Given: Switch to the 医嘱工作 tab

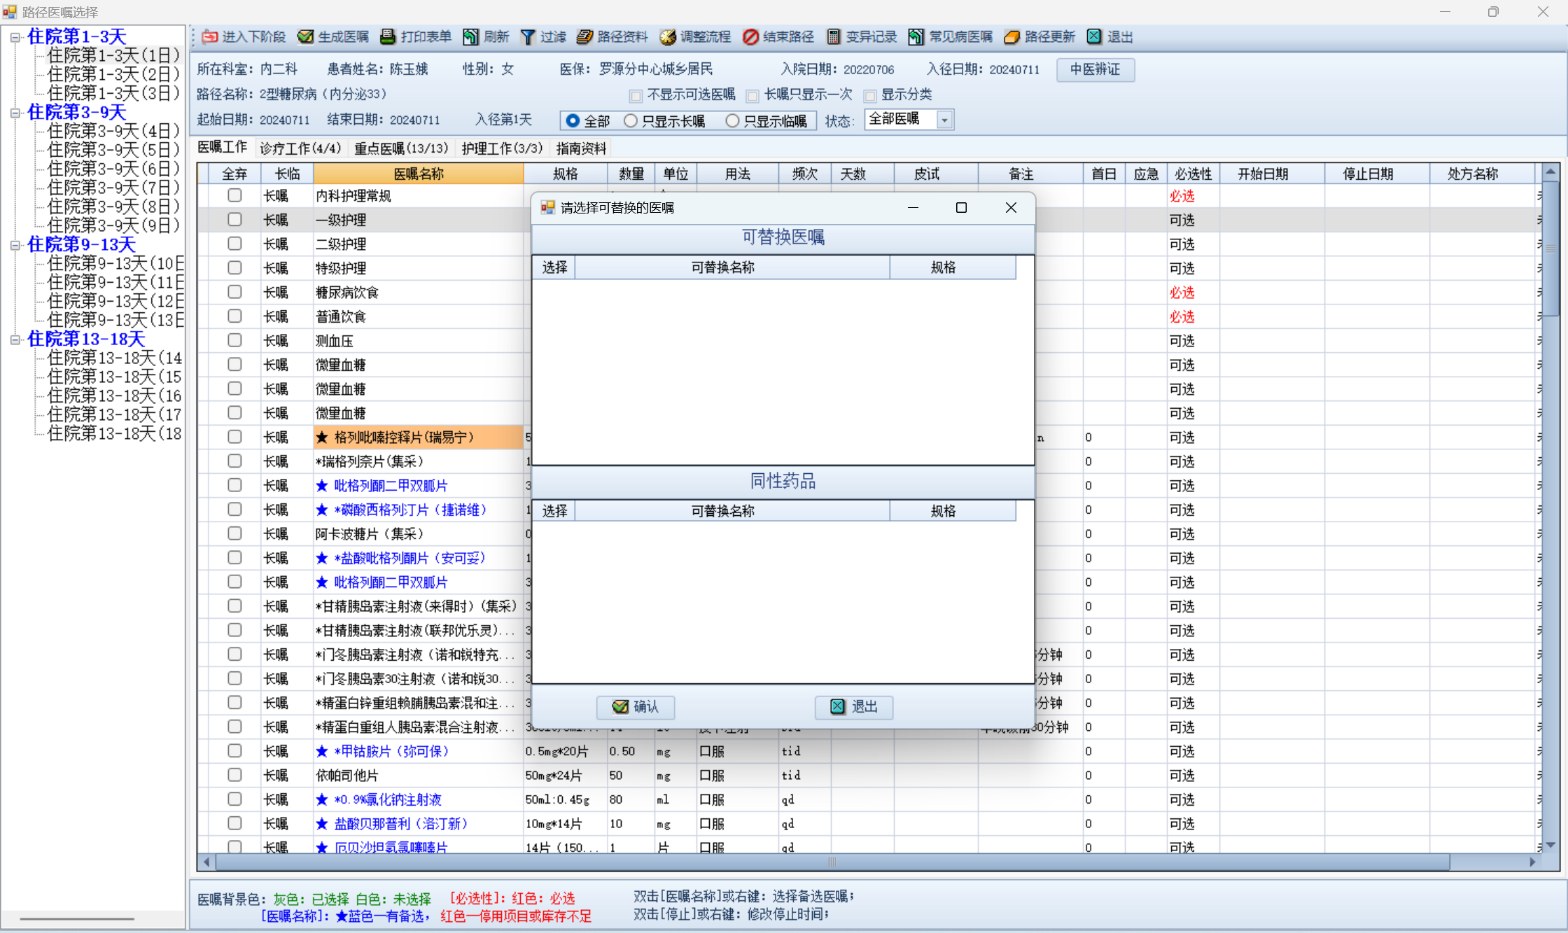Looking at the screenshot, I should coord(222,147).
